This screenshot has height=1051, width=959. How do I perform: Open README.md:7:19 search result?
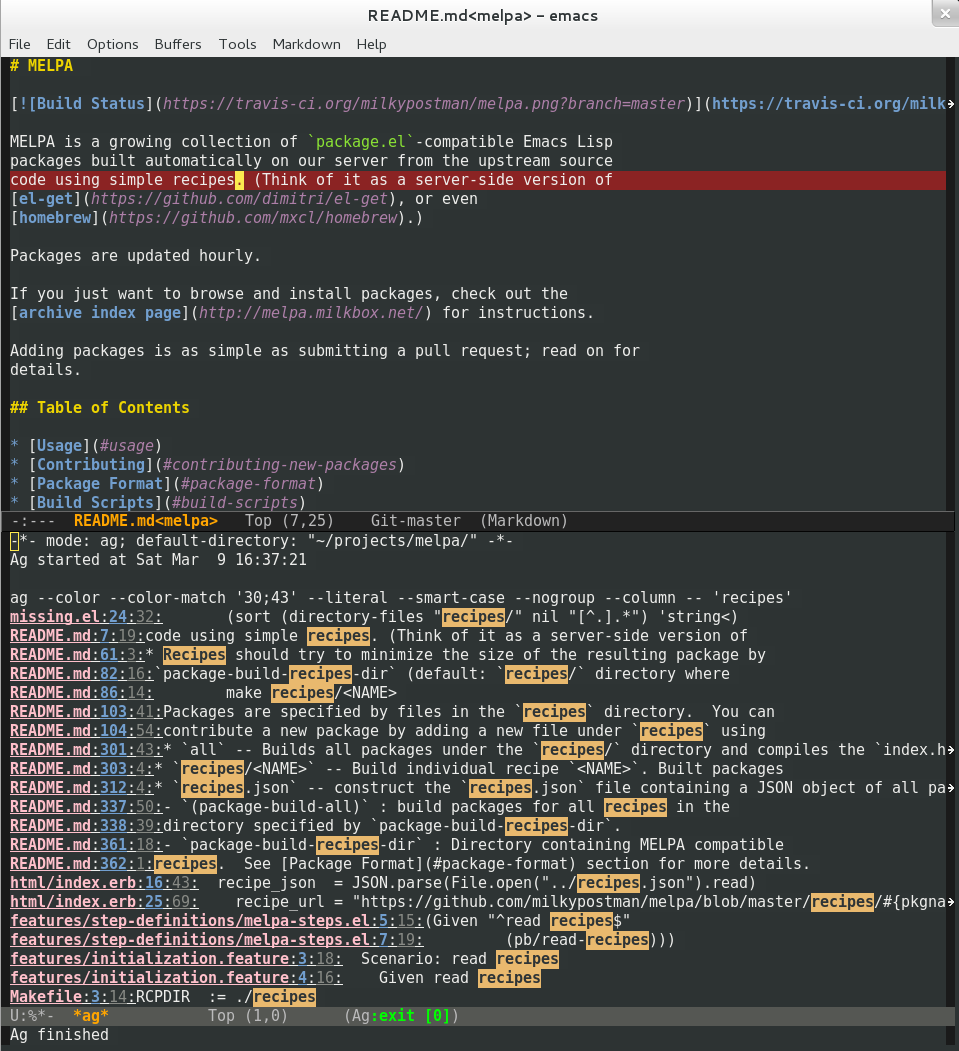77,635
